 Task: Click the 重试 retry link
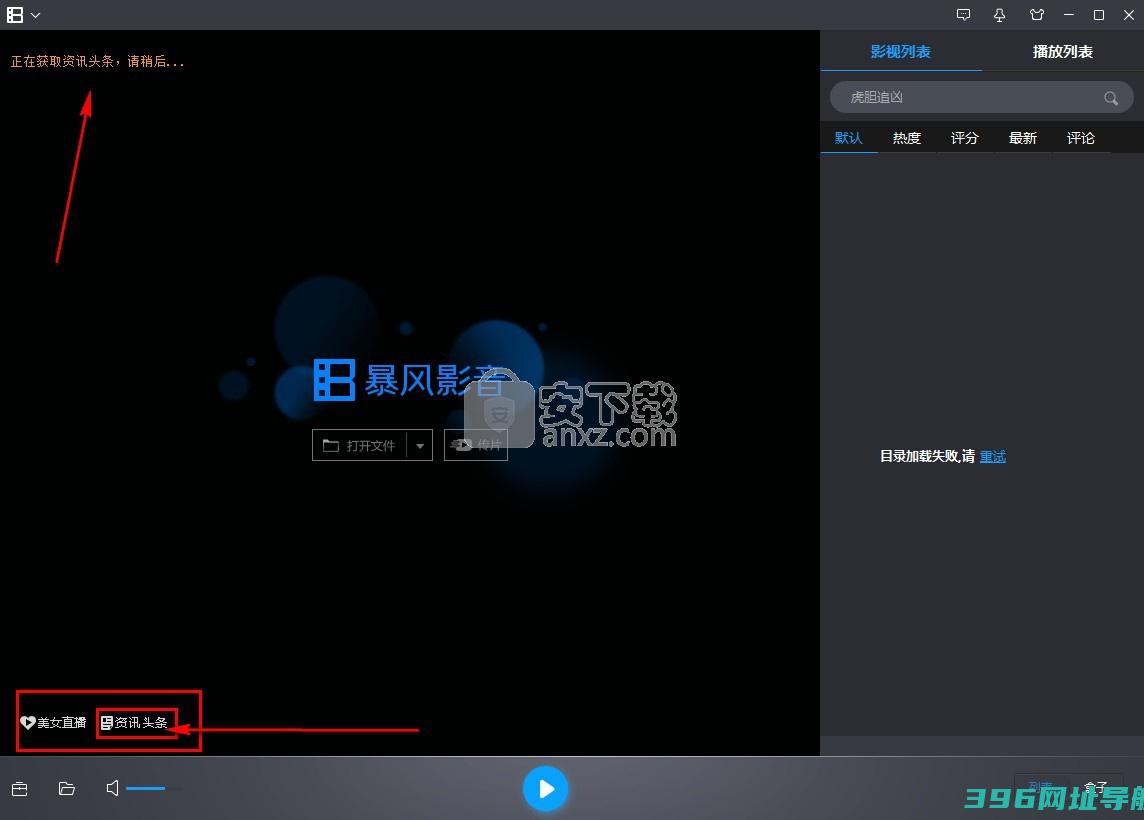992,457
